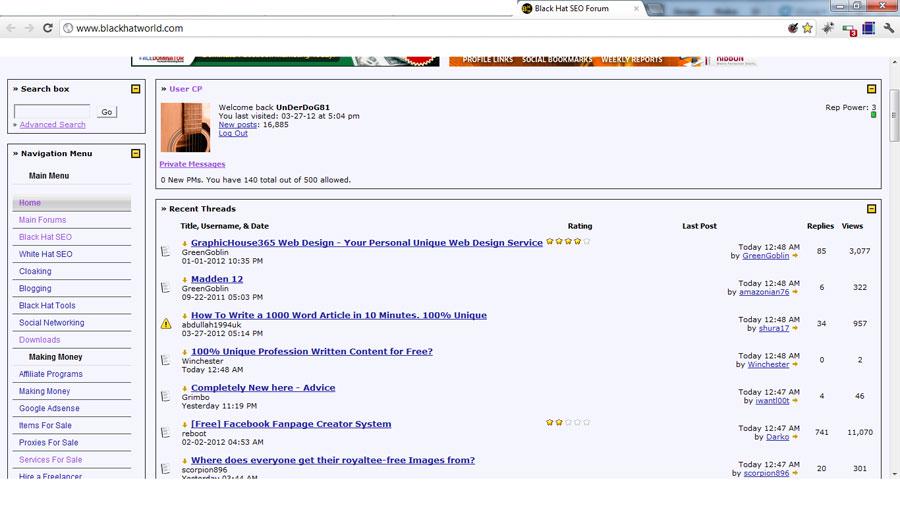This screenshot has height=506, width=900.
Task: Open the royaltee-free Images thread
Action: pyautogui.click(x=333, y=460)
